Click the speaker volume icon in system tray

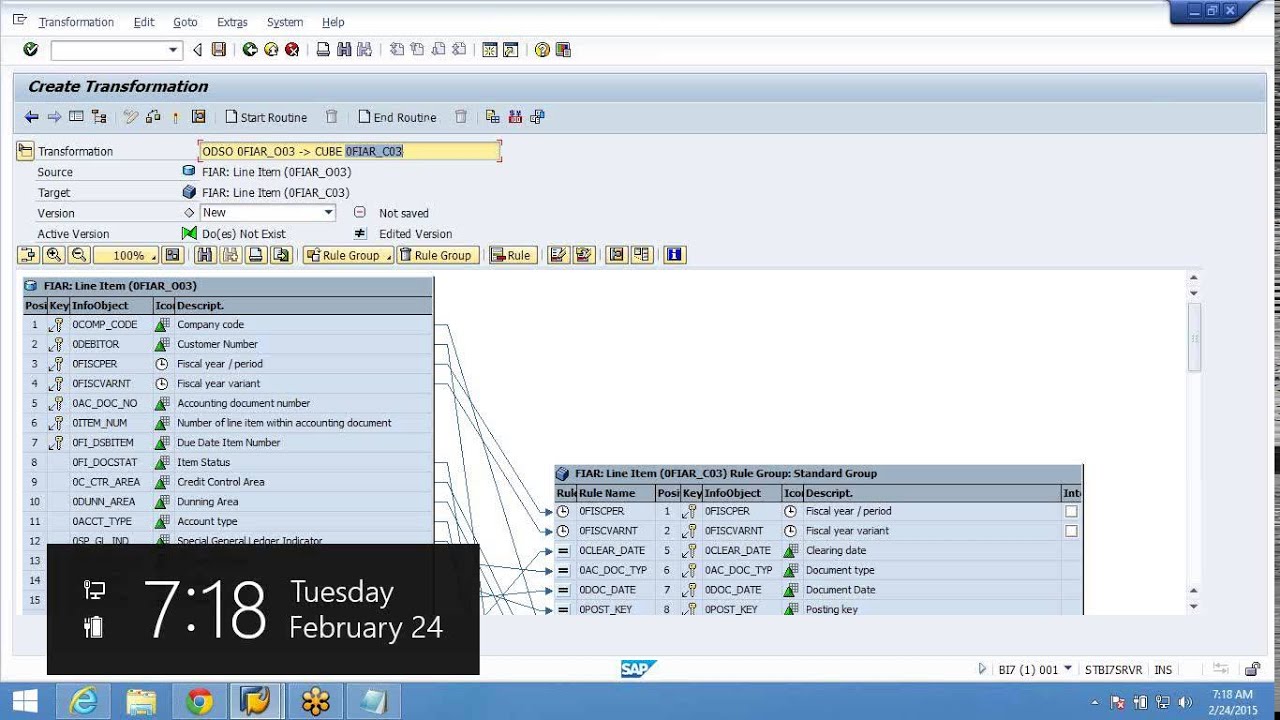(1187, 702)
